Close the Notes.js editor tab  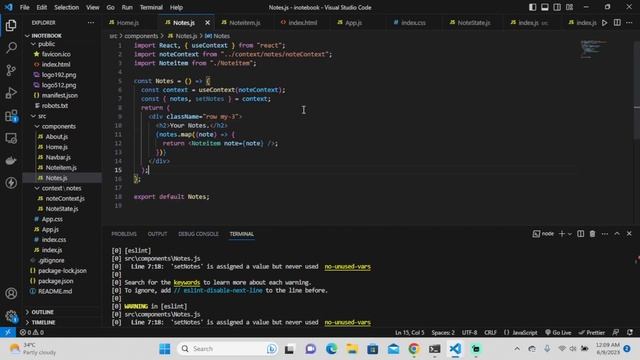pyautogui.click(x=207, y=23)
